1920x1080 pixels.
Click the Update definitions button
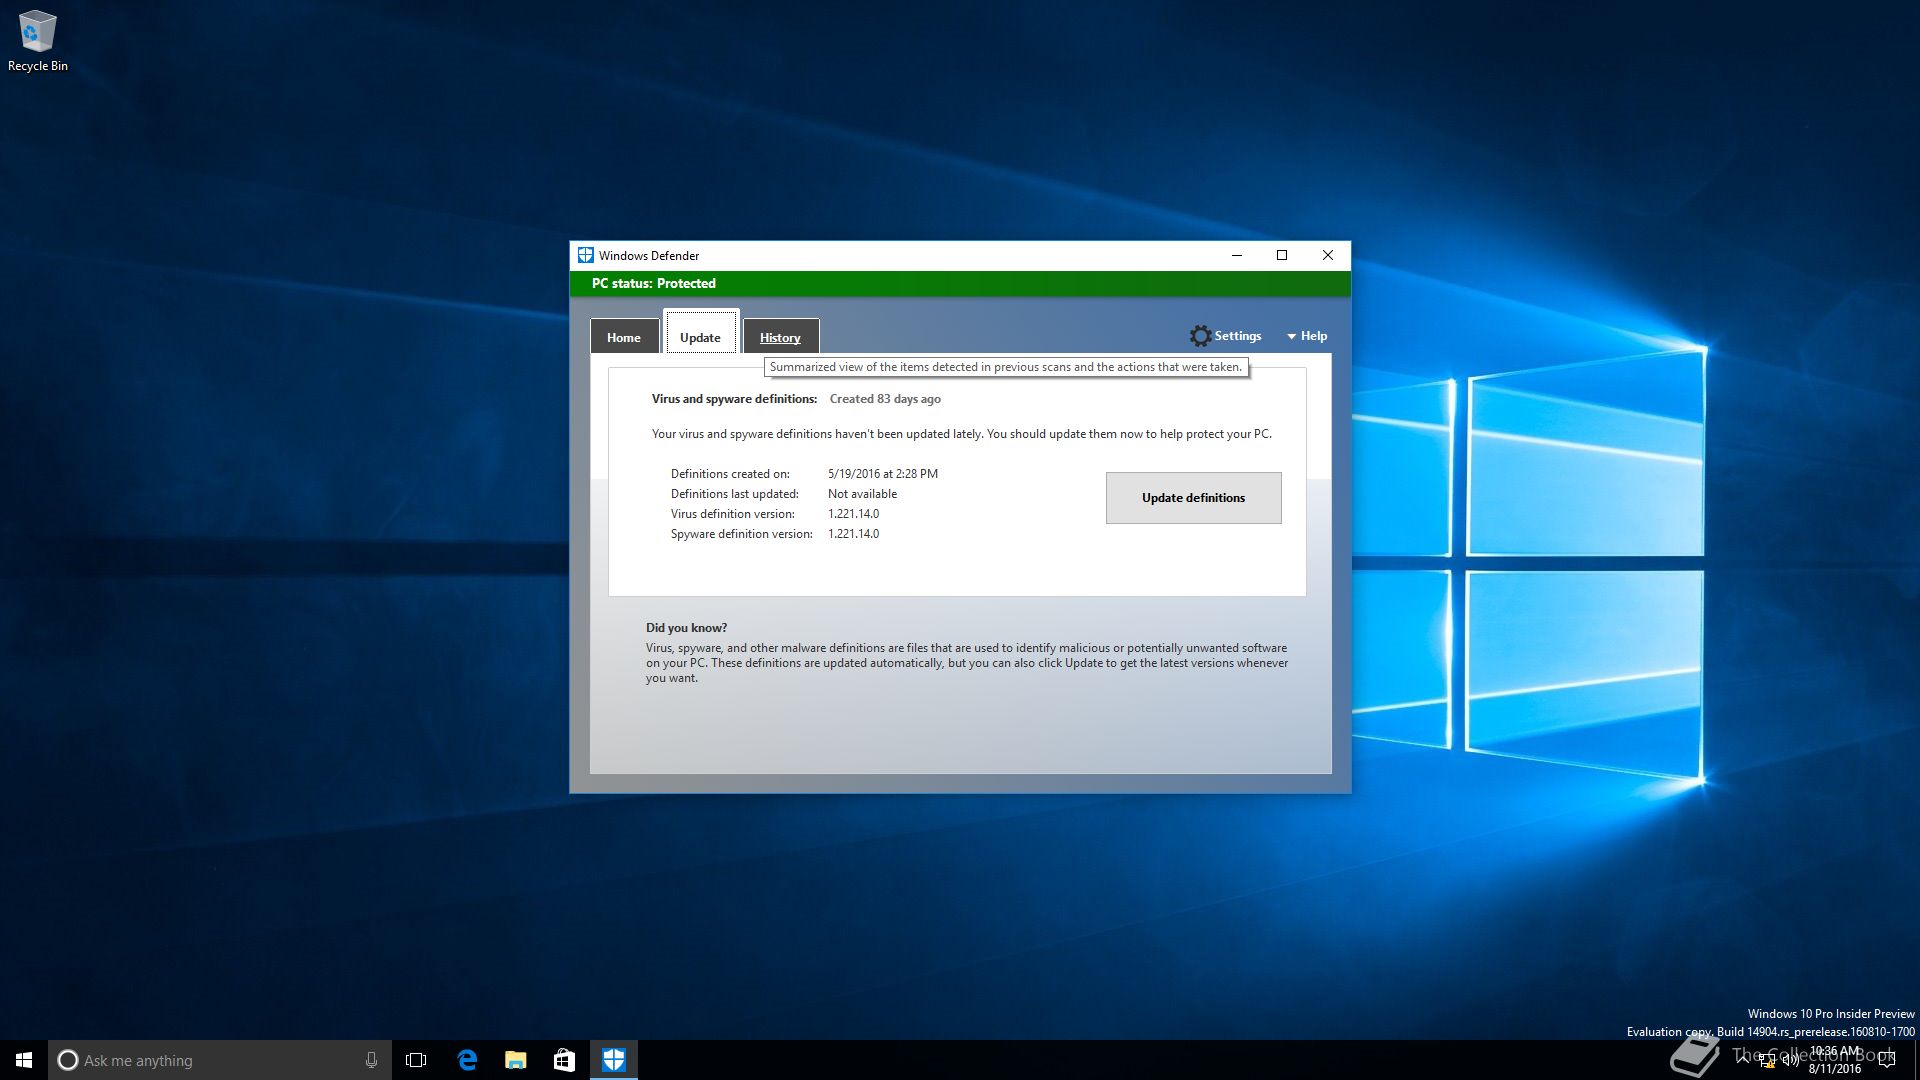coord(1193,498)
